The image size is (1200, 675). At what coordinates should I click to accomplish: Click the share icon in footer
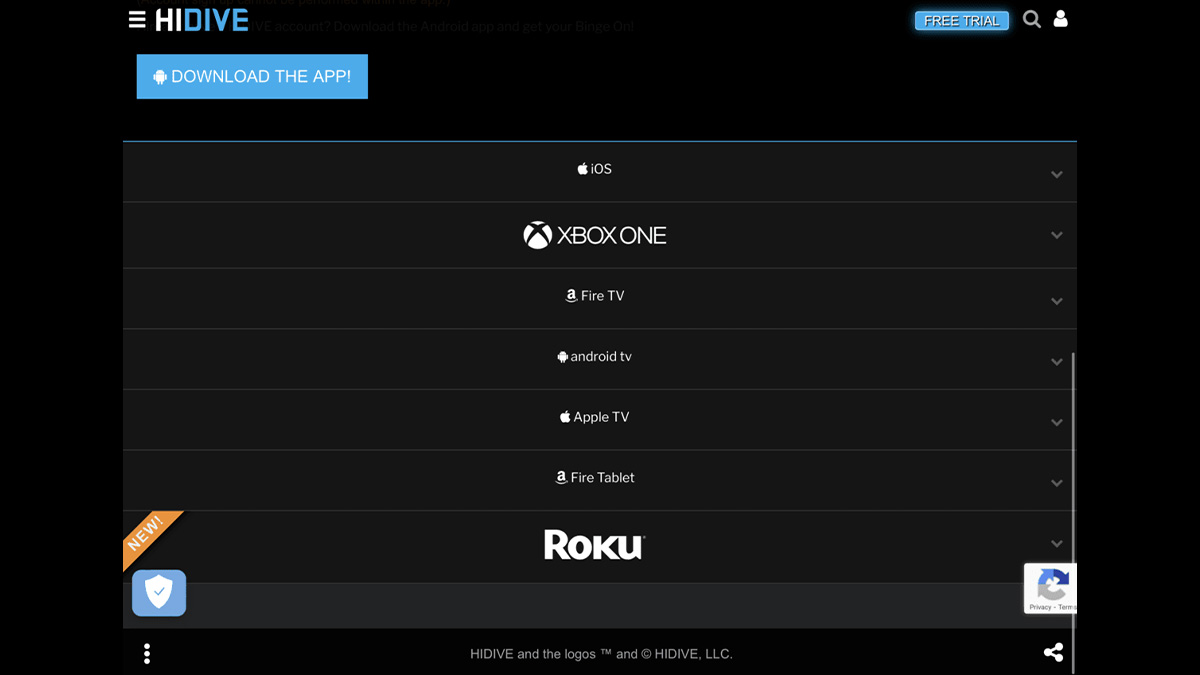(1053, 653)
